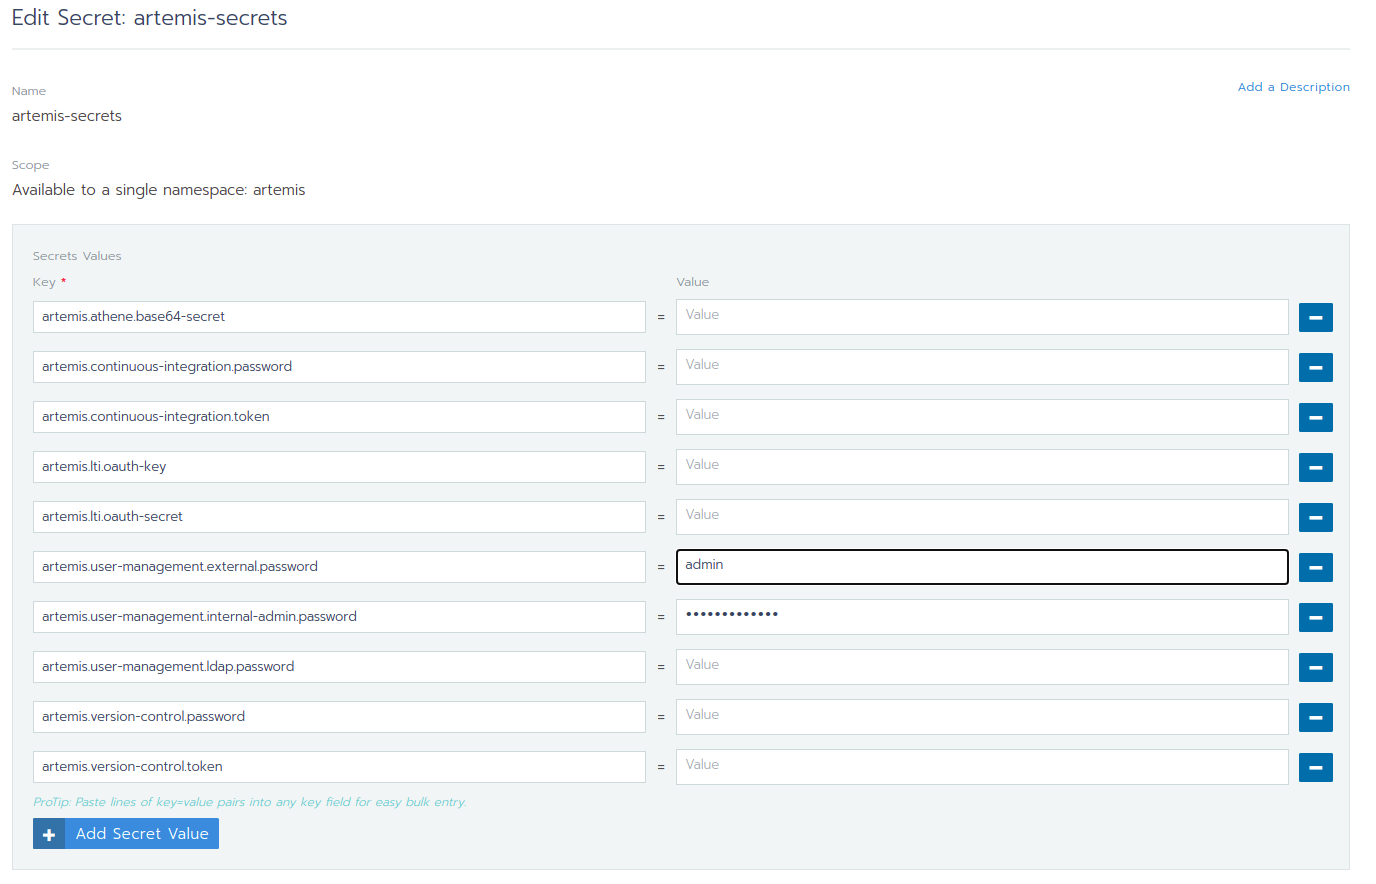The width and height of the screenshot is (1376, 884).
Task: Remove the artemis.lti.oauth-key row
Action: (x=1315, y=467)
